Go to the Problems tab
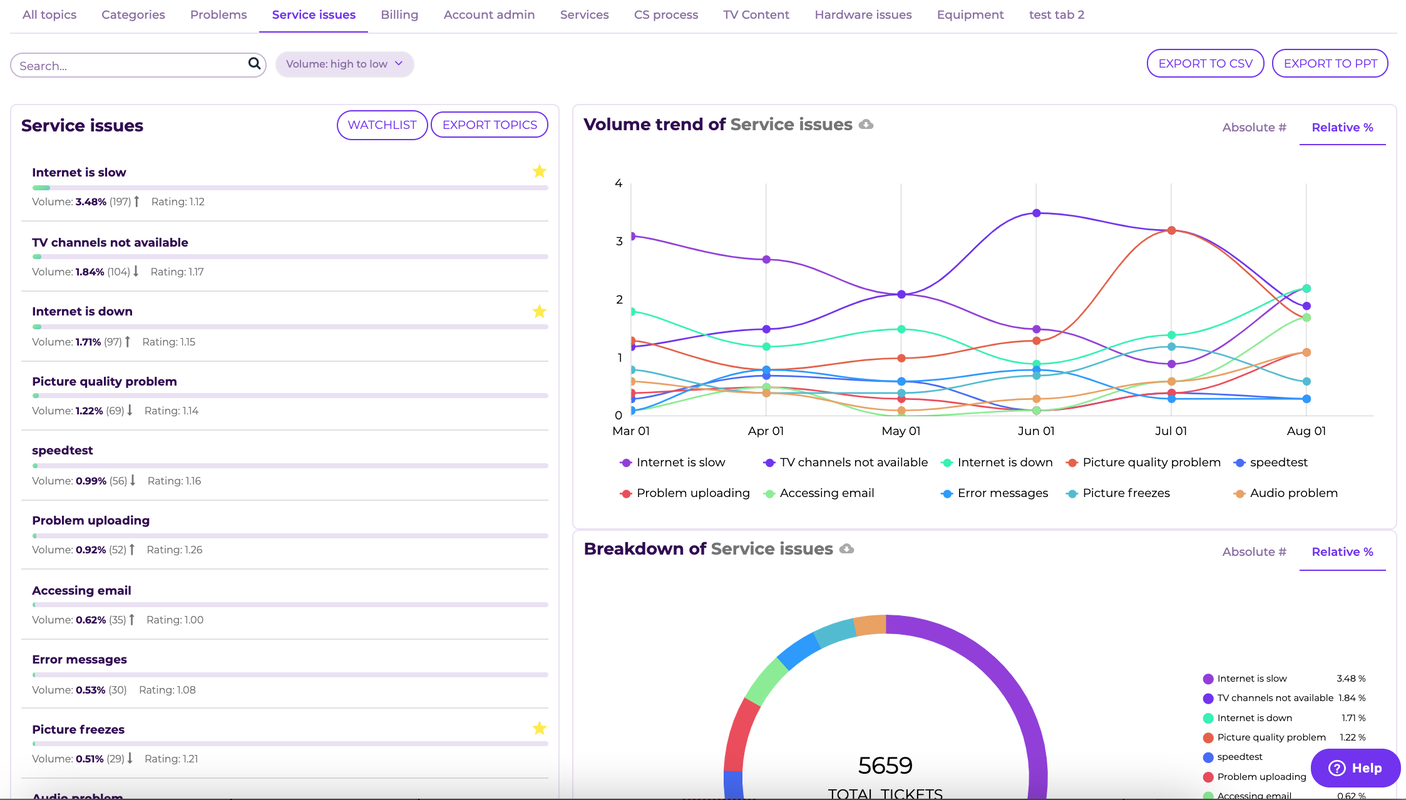 point(218,15)
